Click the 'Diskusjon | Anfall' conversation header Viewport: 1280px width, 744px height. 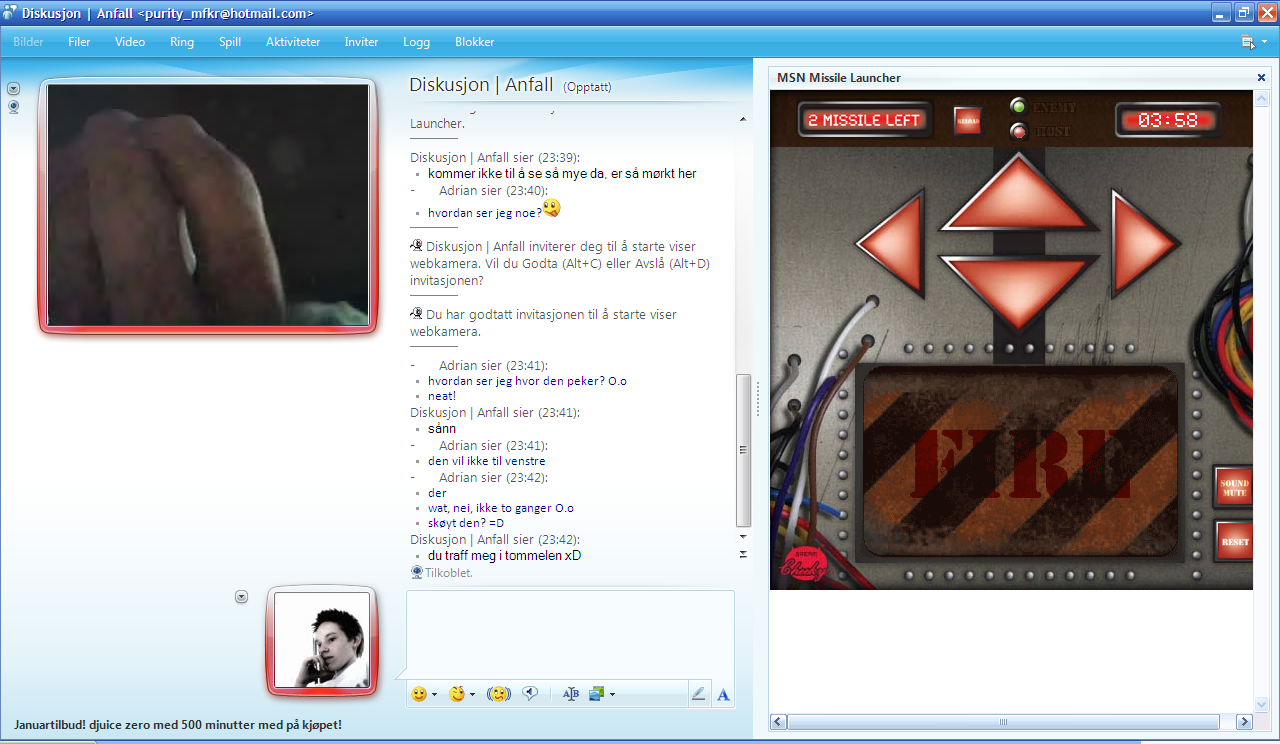click(x=481, y=85)
